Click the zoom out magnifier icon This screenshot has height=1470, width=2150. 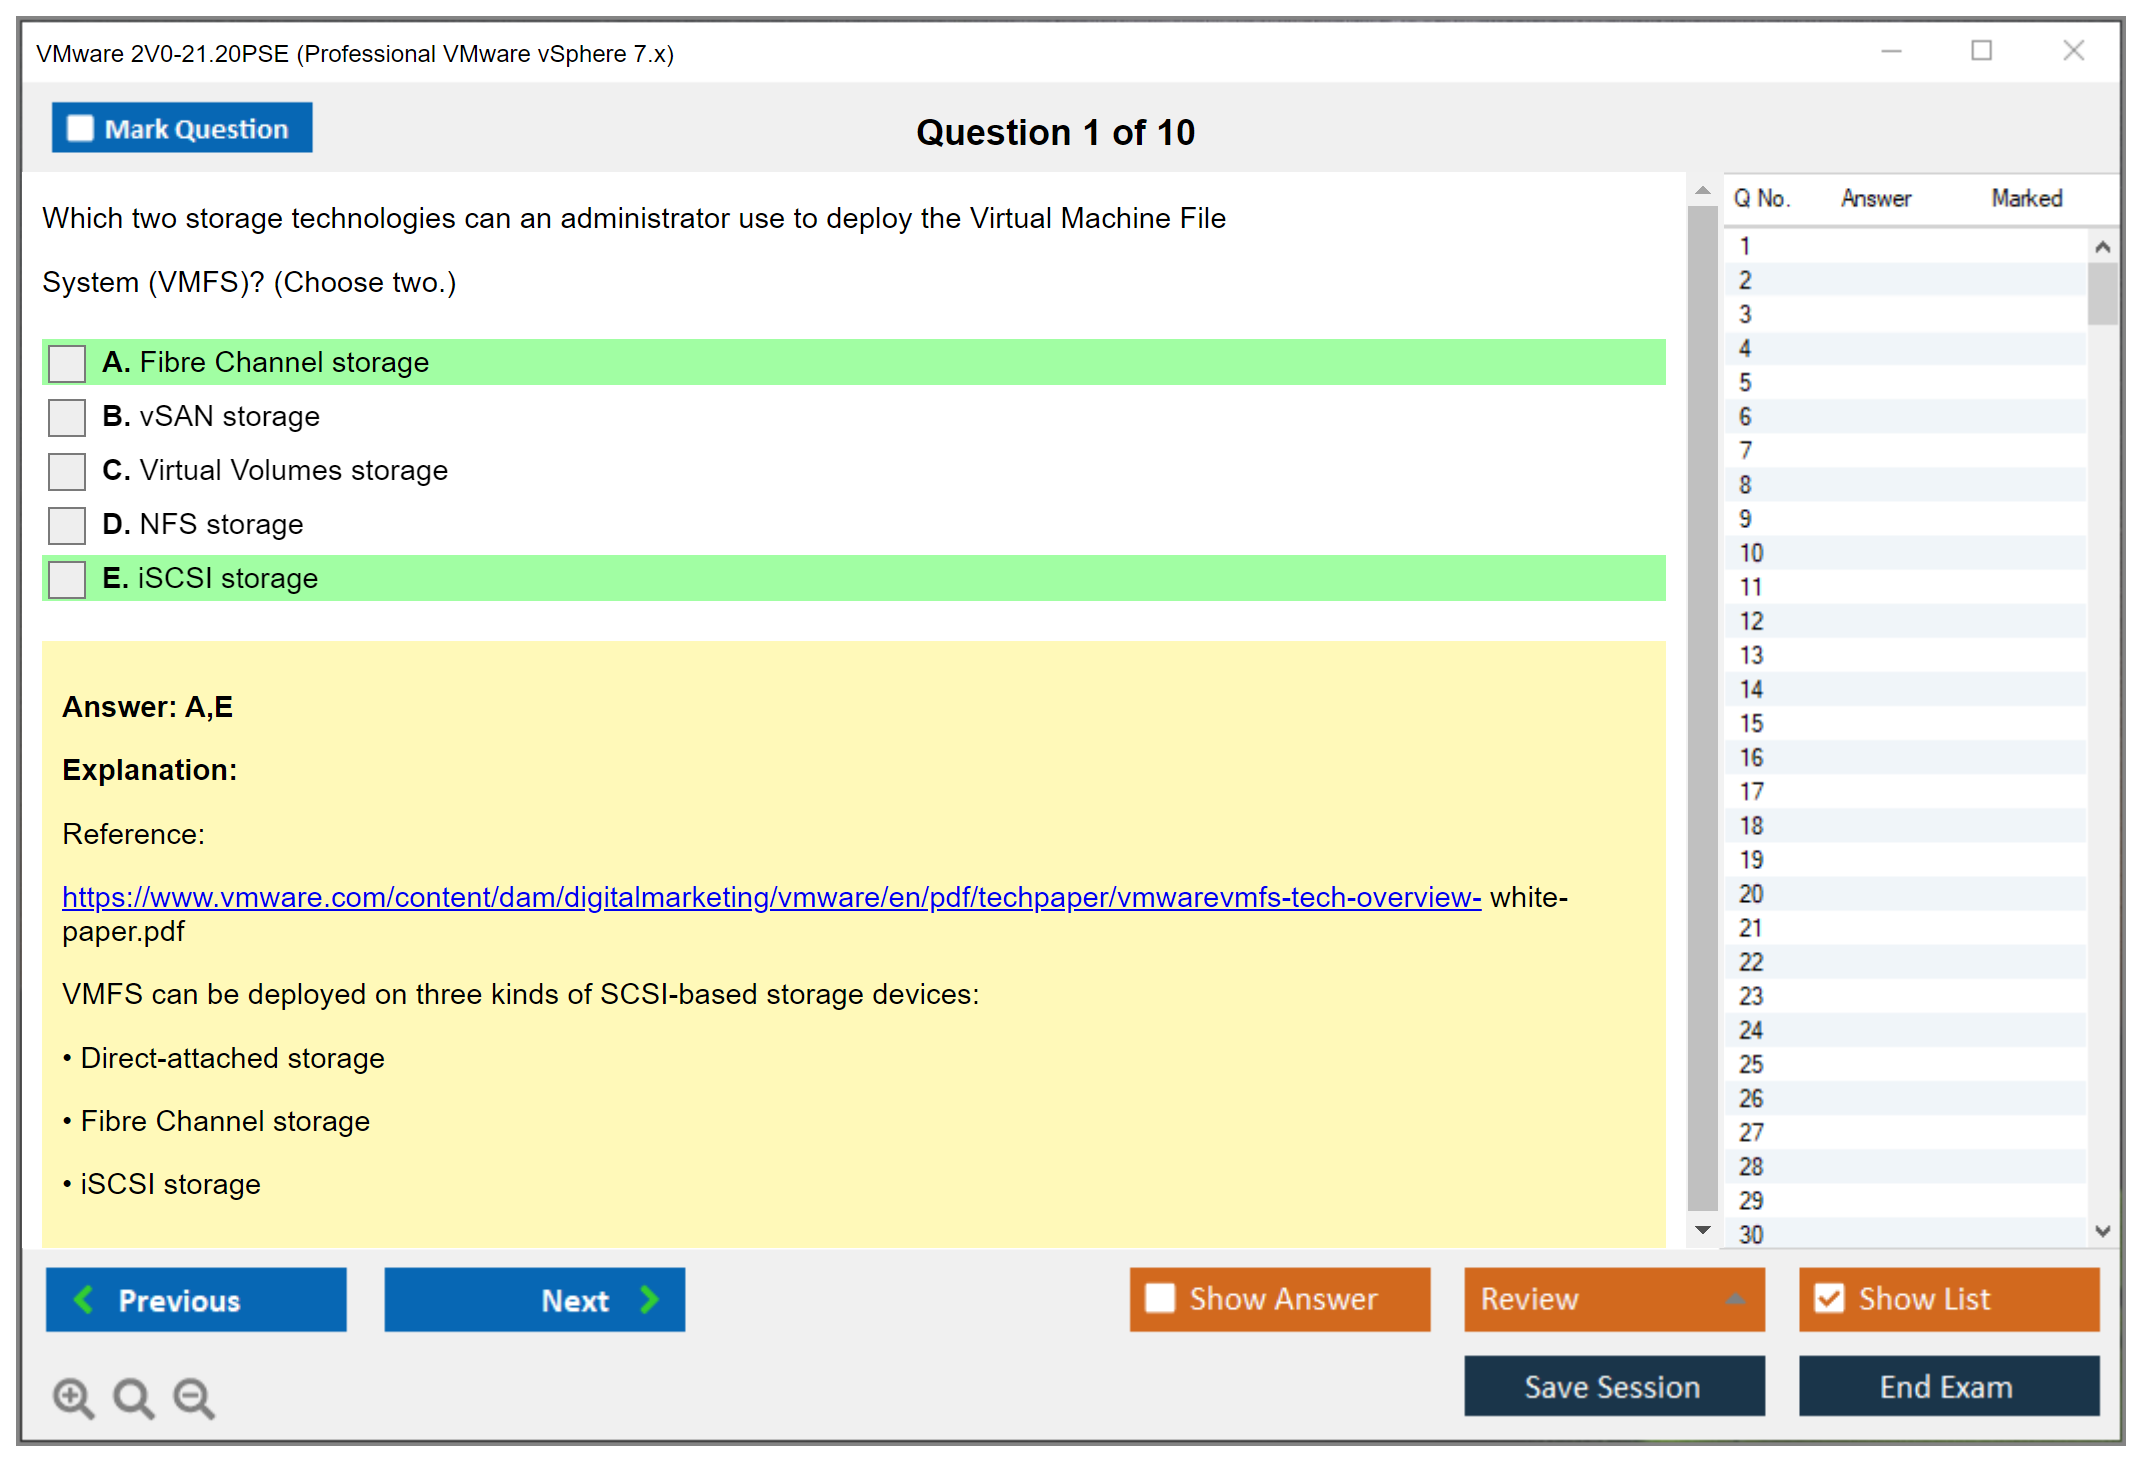193,1397
